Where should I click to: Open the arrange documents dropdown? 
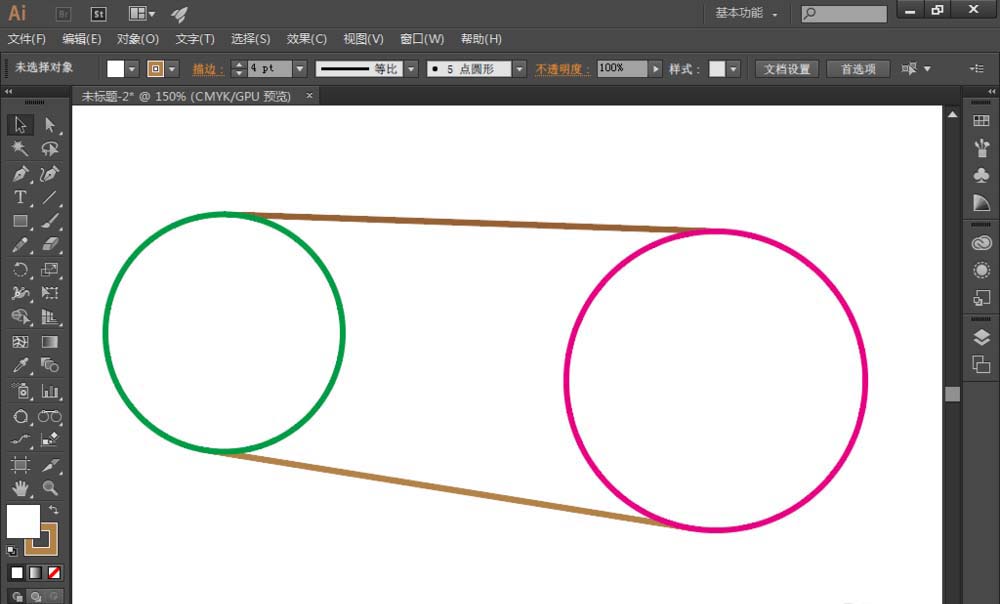coord(142,13)
